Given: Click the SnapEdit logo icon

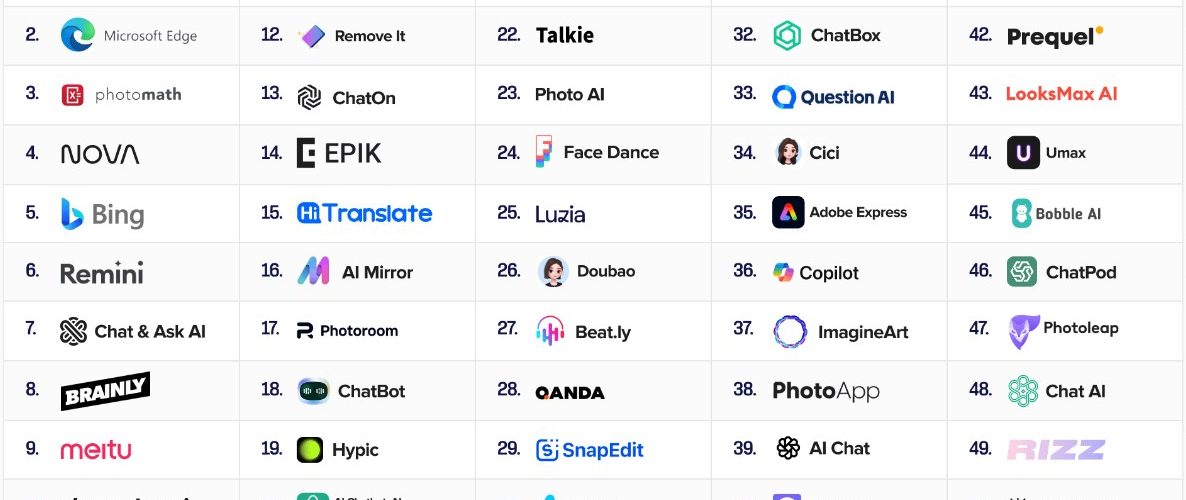Looking at the screenshot, I should [547, 450].
